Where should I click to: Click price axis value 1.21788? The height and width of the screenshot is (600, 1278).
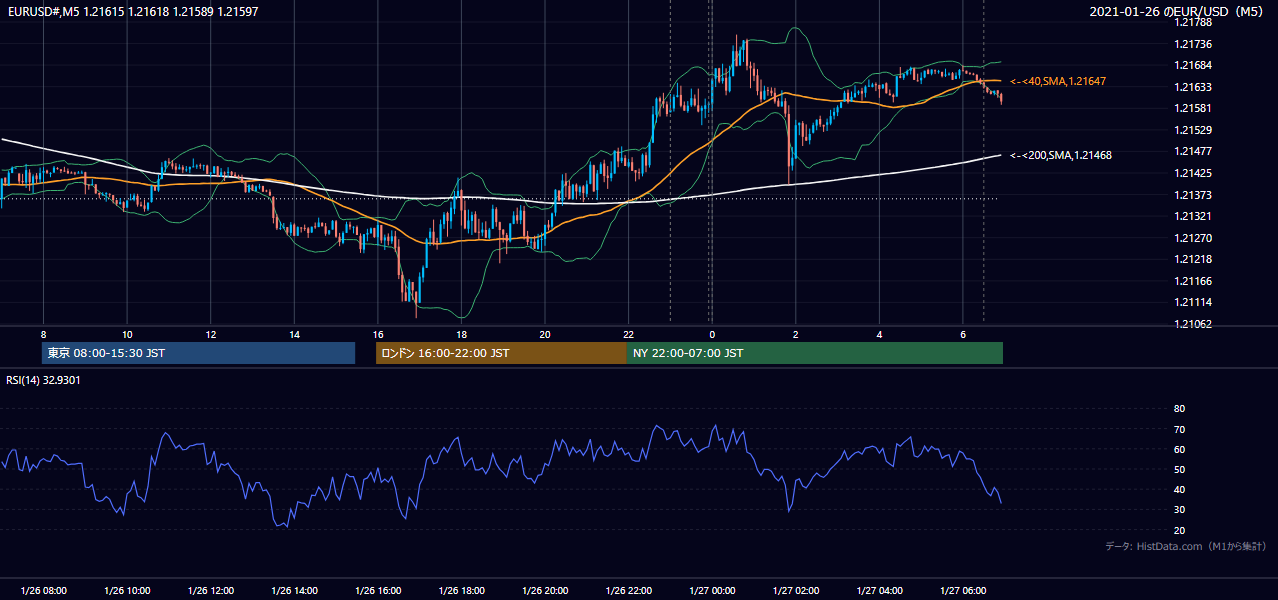pos(1194,23)
